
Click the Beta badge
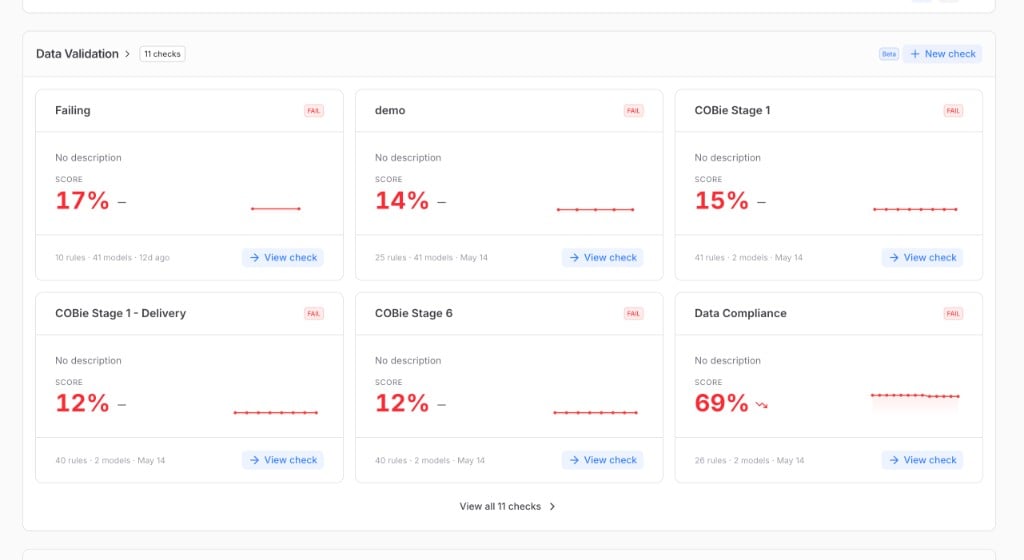(888, 54)
